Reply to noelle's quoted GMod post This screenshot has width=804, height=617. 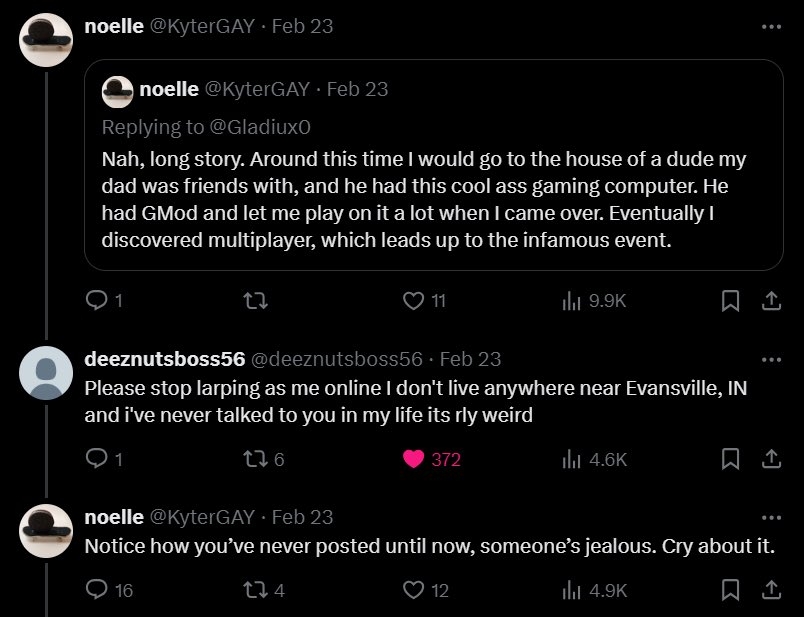coord(97,300)
